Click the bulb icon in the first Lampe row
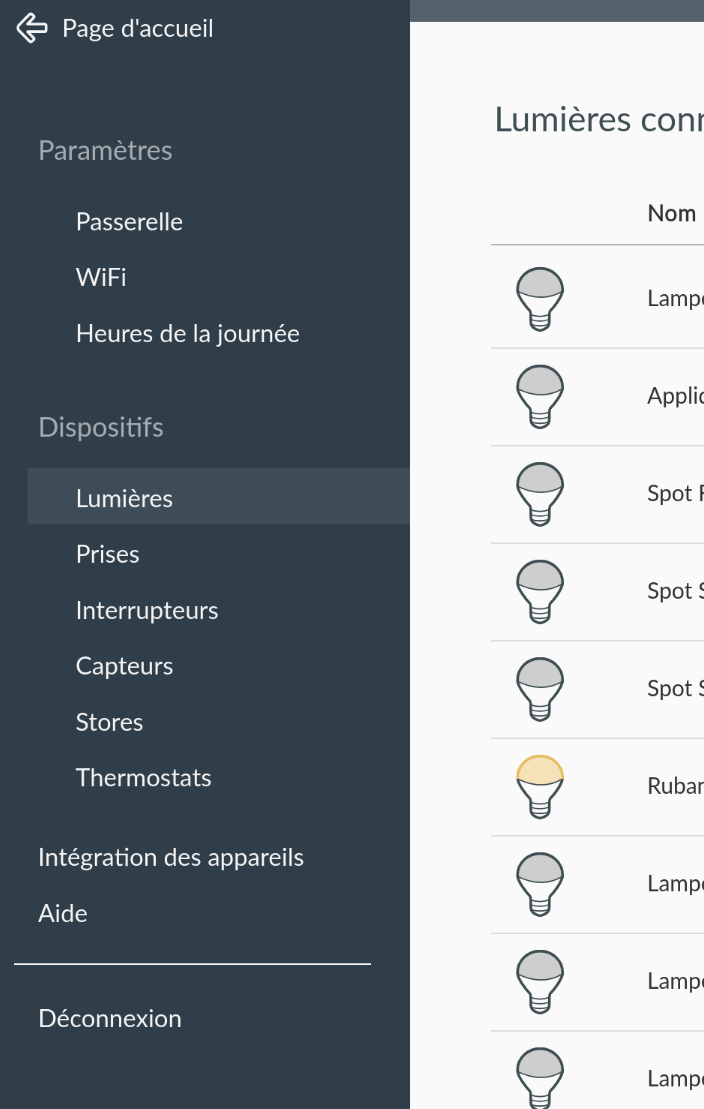Screen dimensions: 704x1109 [x=540, y=298]
